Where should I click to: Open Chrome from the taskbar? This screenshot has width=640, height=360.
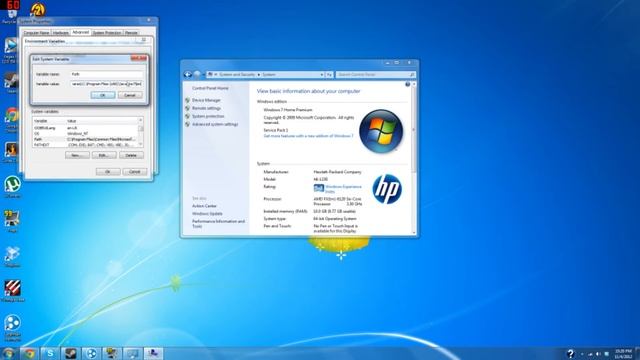(x=29, y=353)
